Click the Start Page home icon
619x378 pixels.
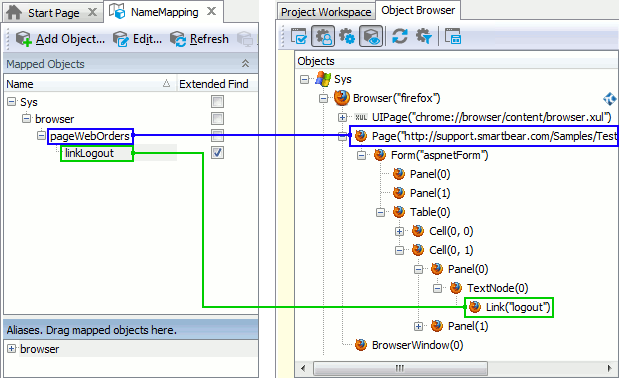(x=14, y=13)
